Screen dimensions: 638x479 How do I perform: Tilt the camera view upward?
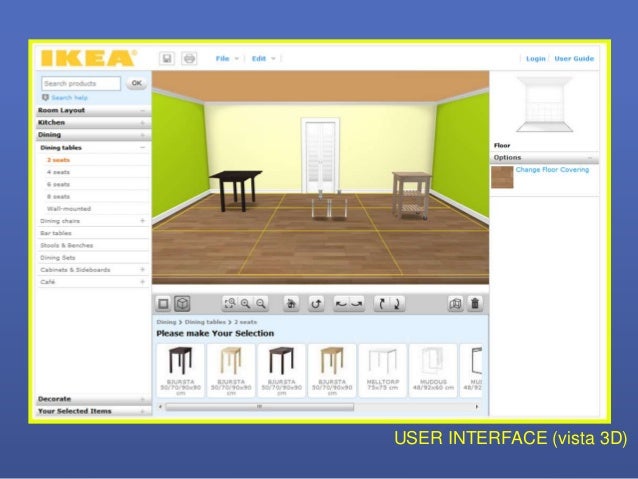382,304
